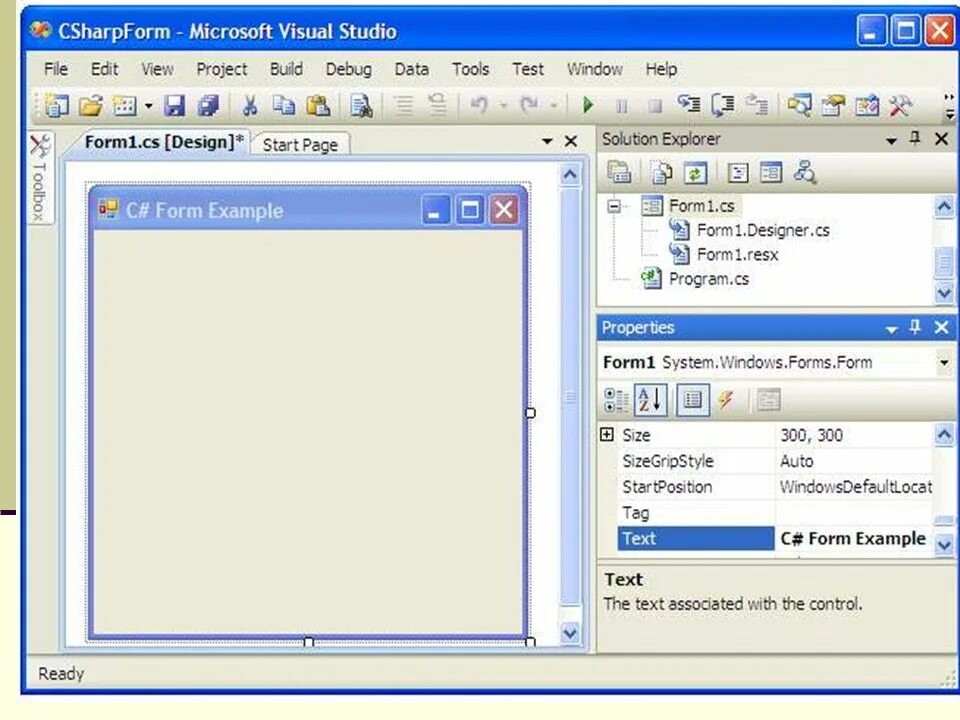Collapse the Form1.cs tree node
The image size is (960, 720).
(614, 206)
